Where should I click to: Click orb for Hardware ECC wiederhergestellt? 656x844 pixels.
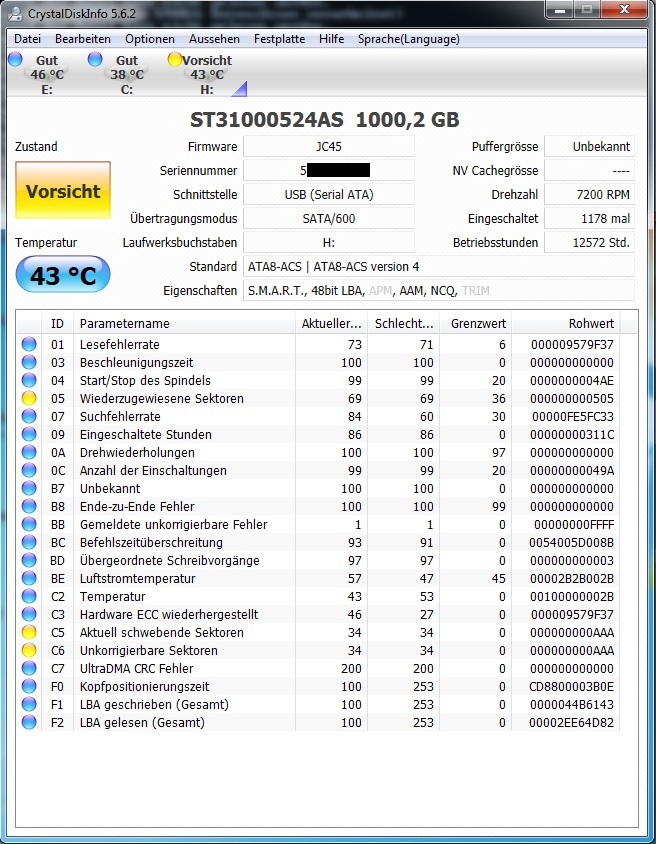29,615
